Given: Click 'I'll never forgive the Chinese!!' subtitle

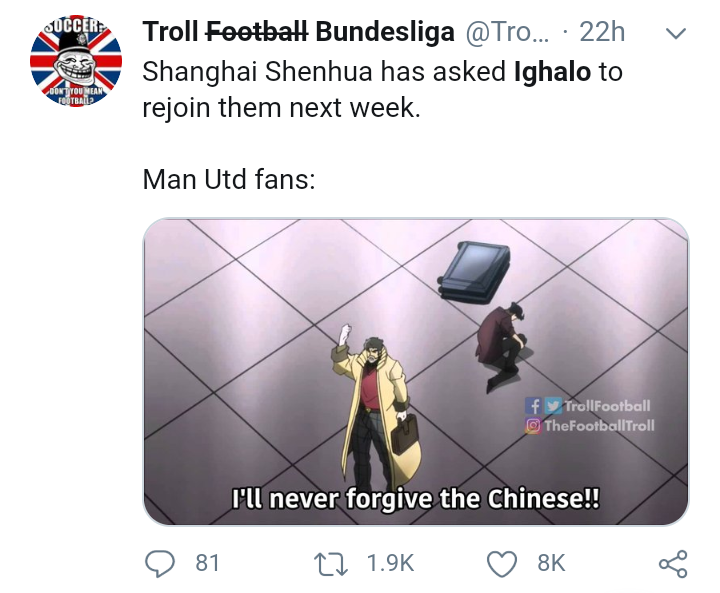Looking at the screenshot, I should coord(416,499).
